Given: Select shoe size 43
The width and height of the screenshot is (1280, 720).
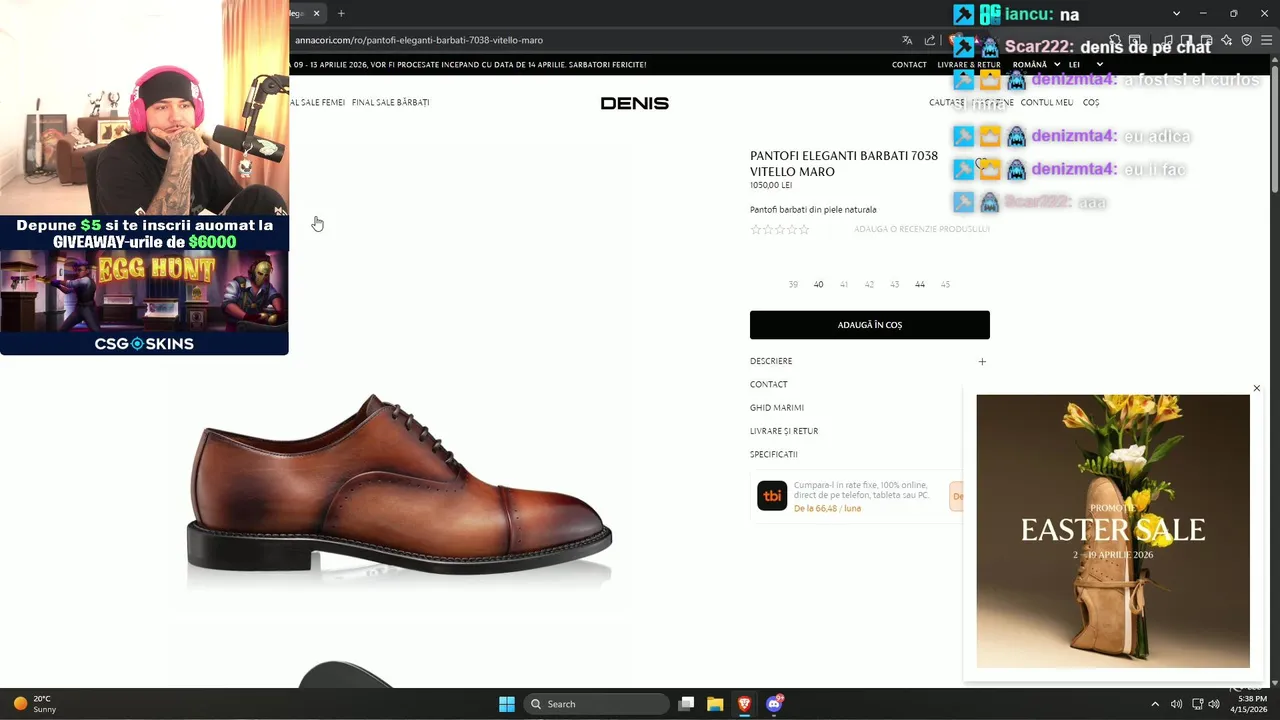Looking at the screenshot, I should point(895,284).
